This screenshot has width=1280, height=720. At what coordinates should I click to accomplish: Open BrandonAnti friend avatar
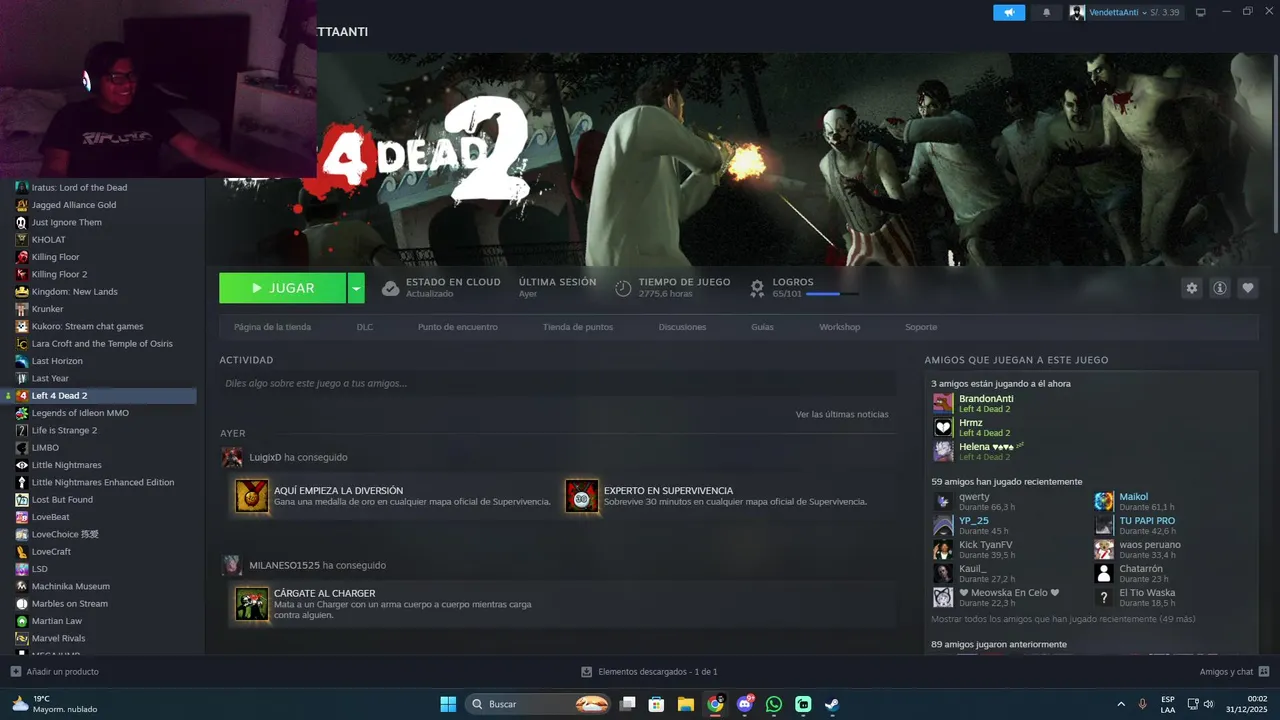[x=943, y=403]
